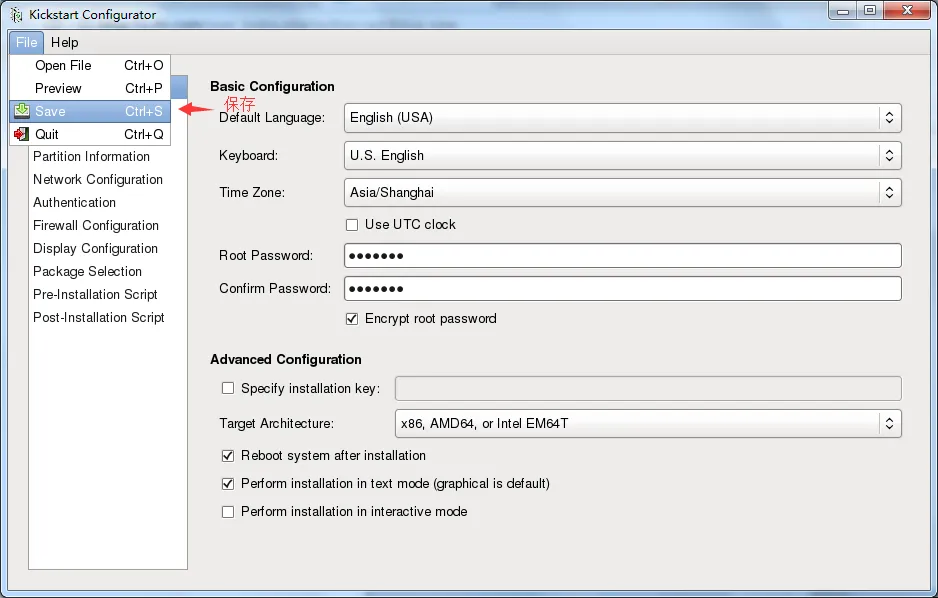Select Network Configuration section
Viewport: 938px width, 598px height.
(98, 179)
